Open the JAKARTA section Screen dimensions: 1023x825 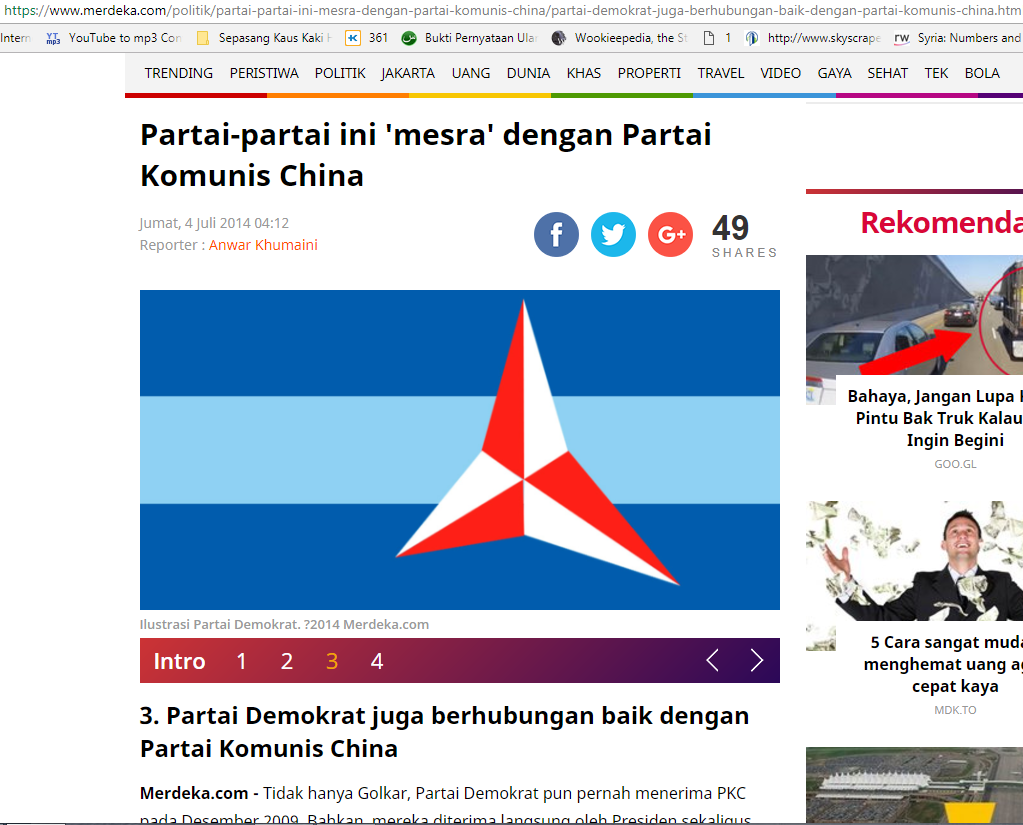point(408,73)
